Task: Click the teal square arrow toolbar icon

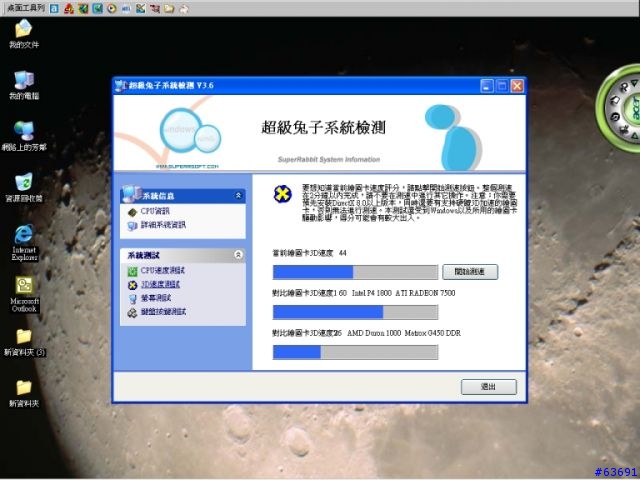Action: click(98, 8)
